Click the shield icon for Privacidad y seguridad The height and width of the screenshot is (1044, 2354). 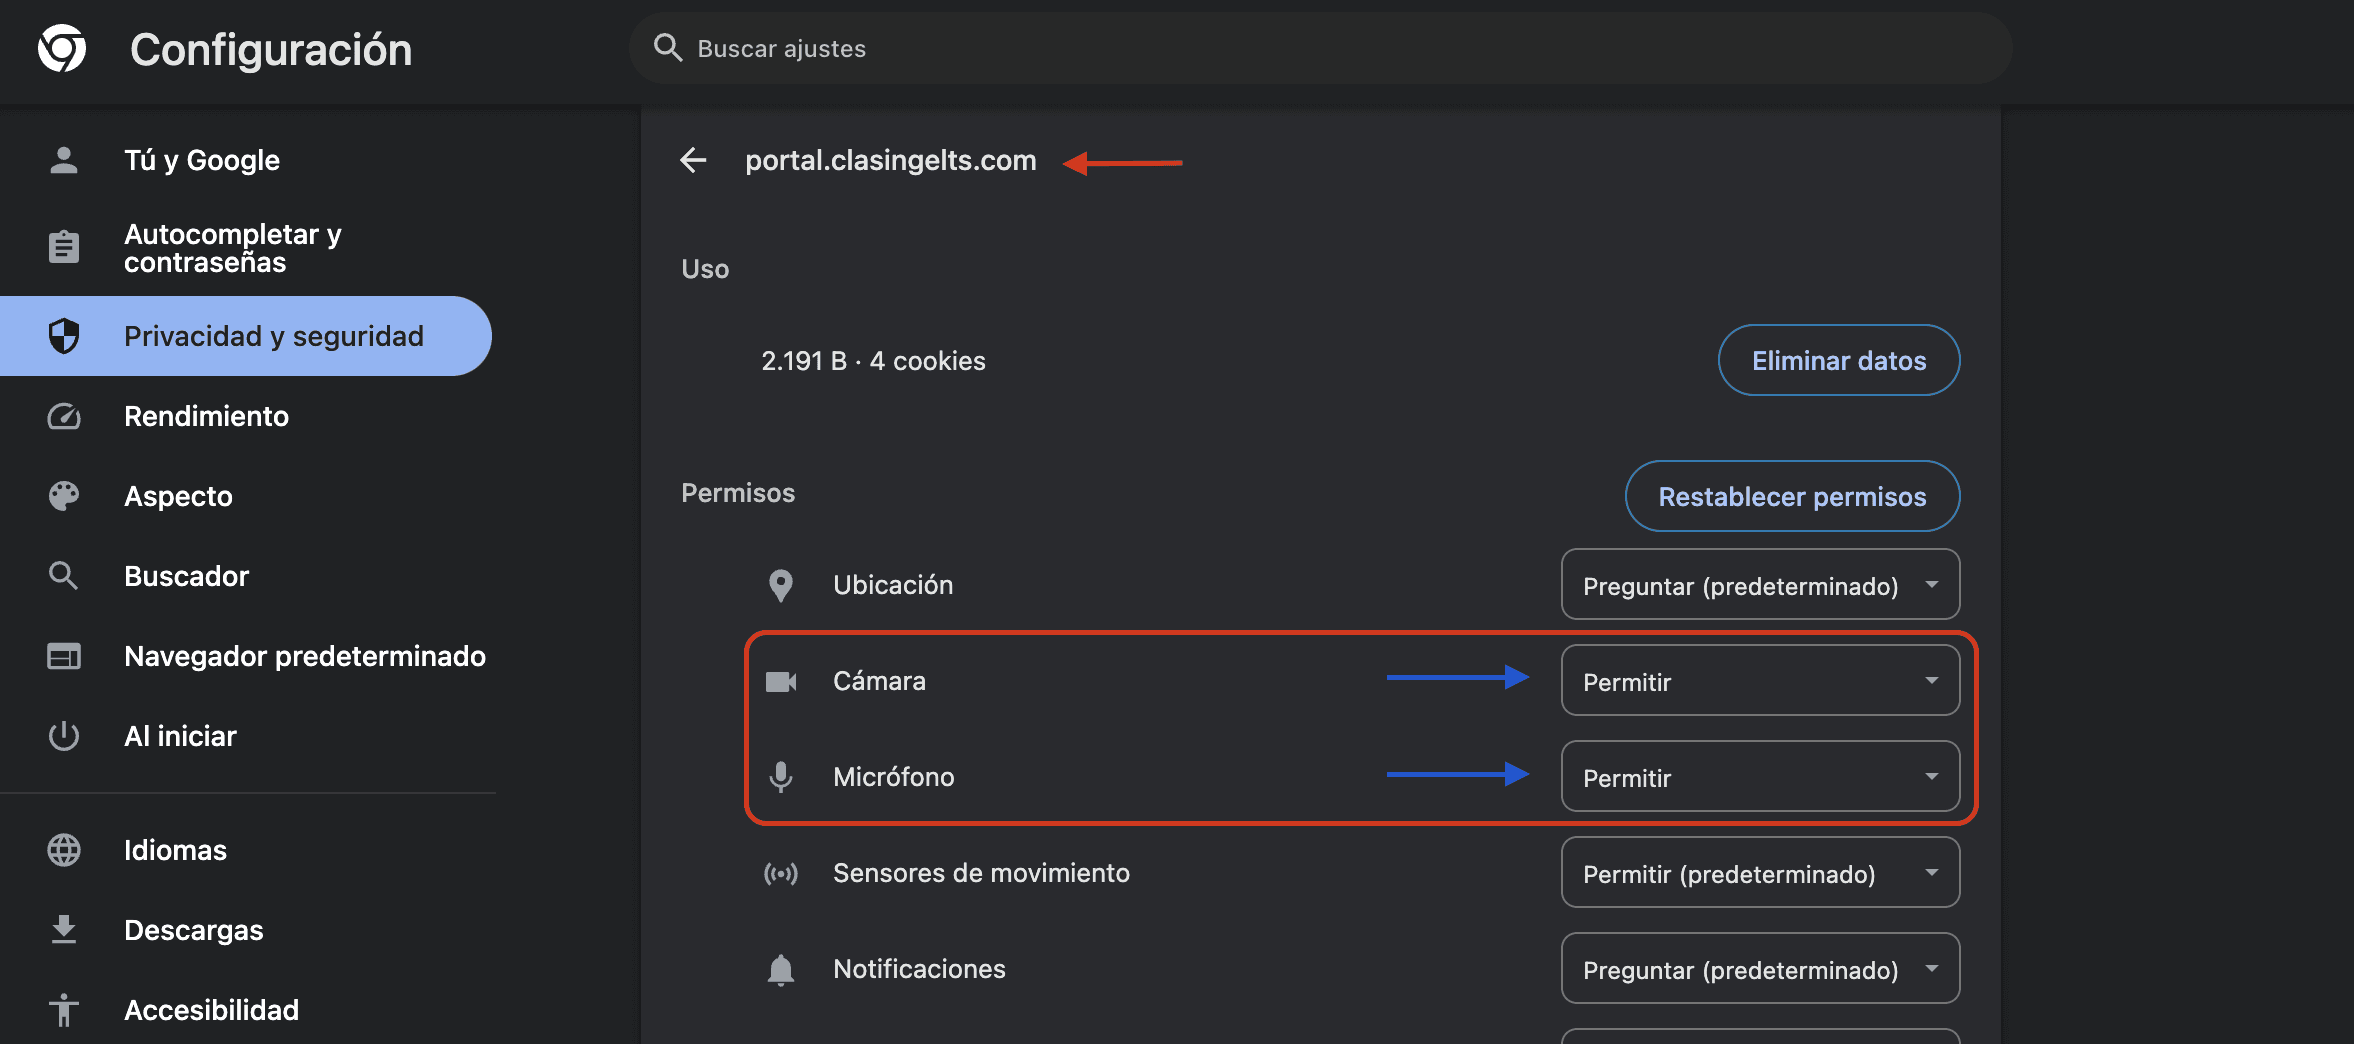point(64,336)
